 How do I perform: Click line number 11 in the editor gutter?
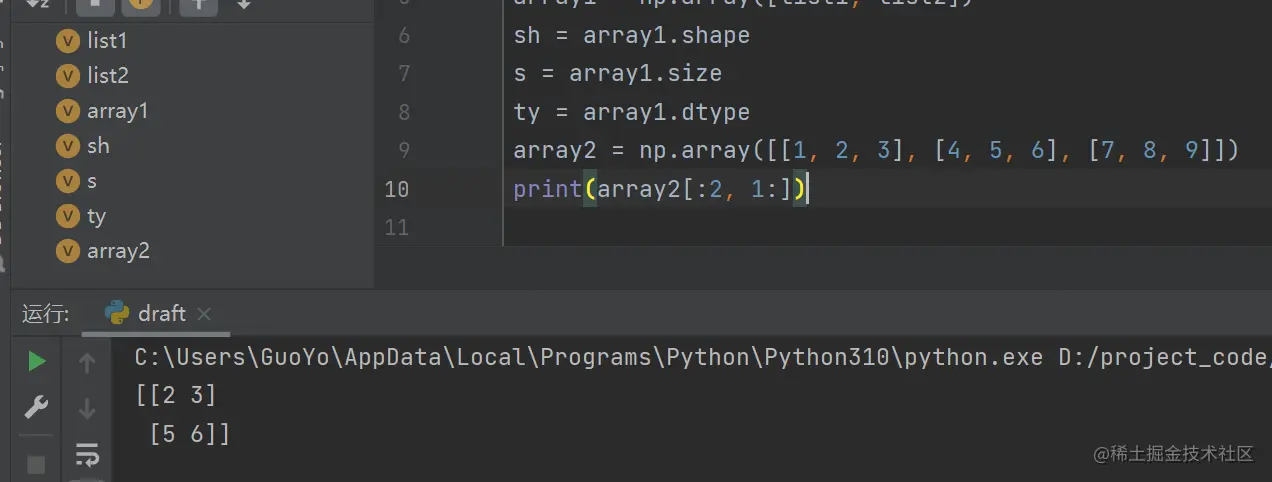coord(397,227)
